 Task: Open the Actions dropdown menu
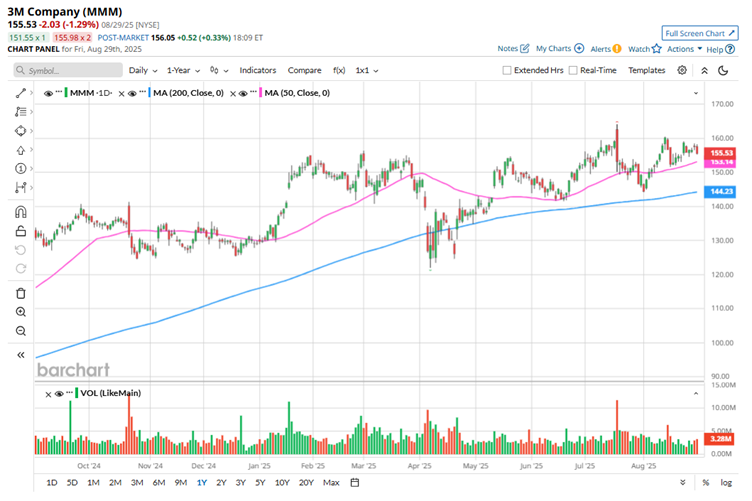click(x=684, y=49)
